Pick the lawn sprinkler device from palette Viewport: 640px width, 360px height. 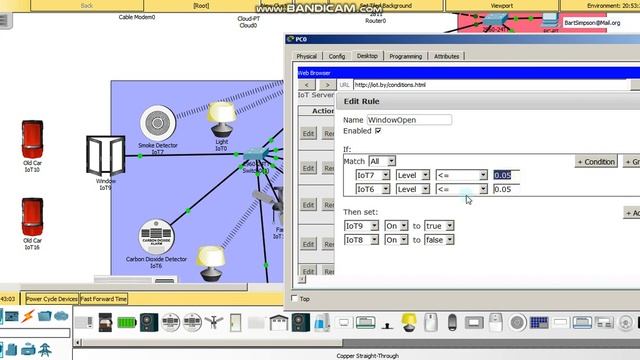[x=387, y=325]
